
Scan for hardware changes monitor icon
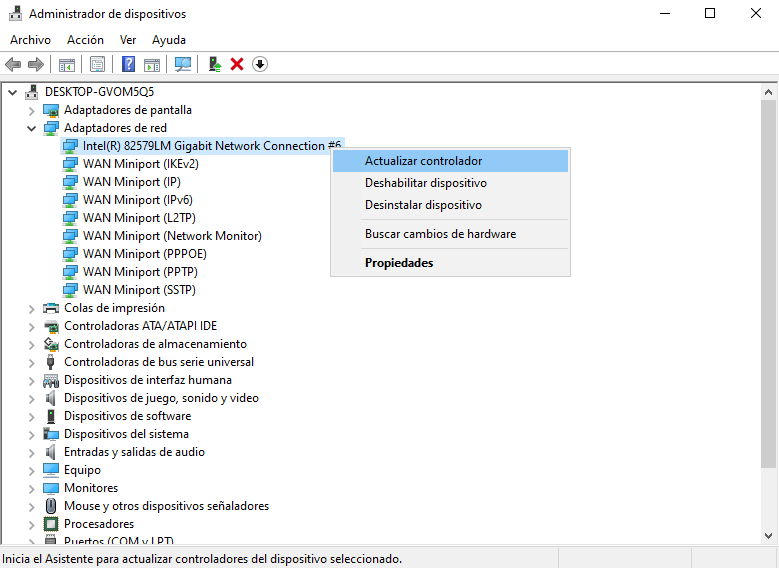pos(183,64)
